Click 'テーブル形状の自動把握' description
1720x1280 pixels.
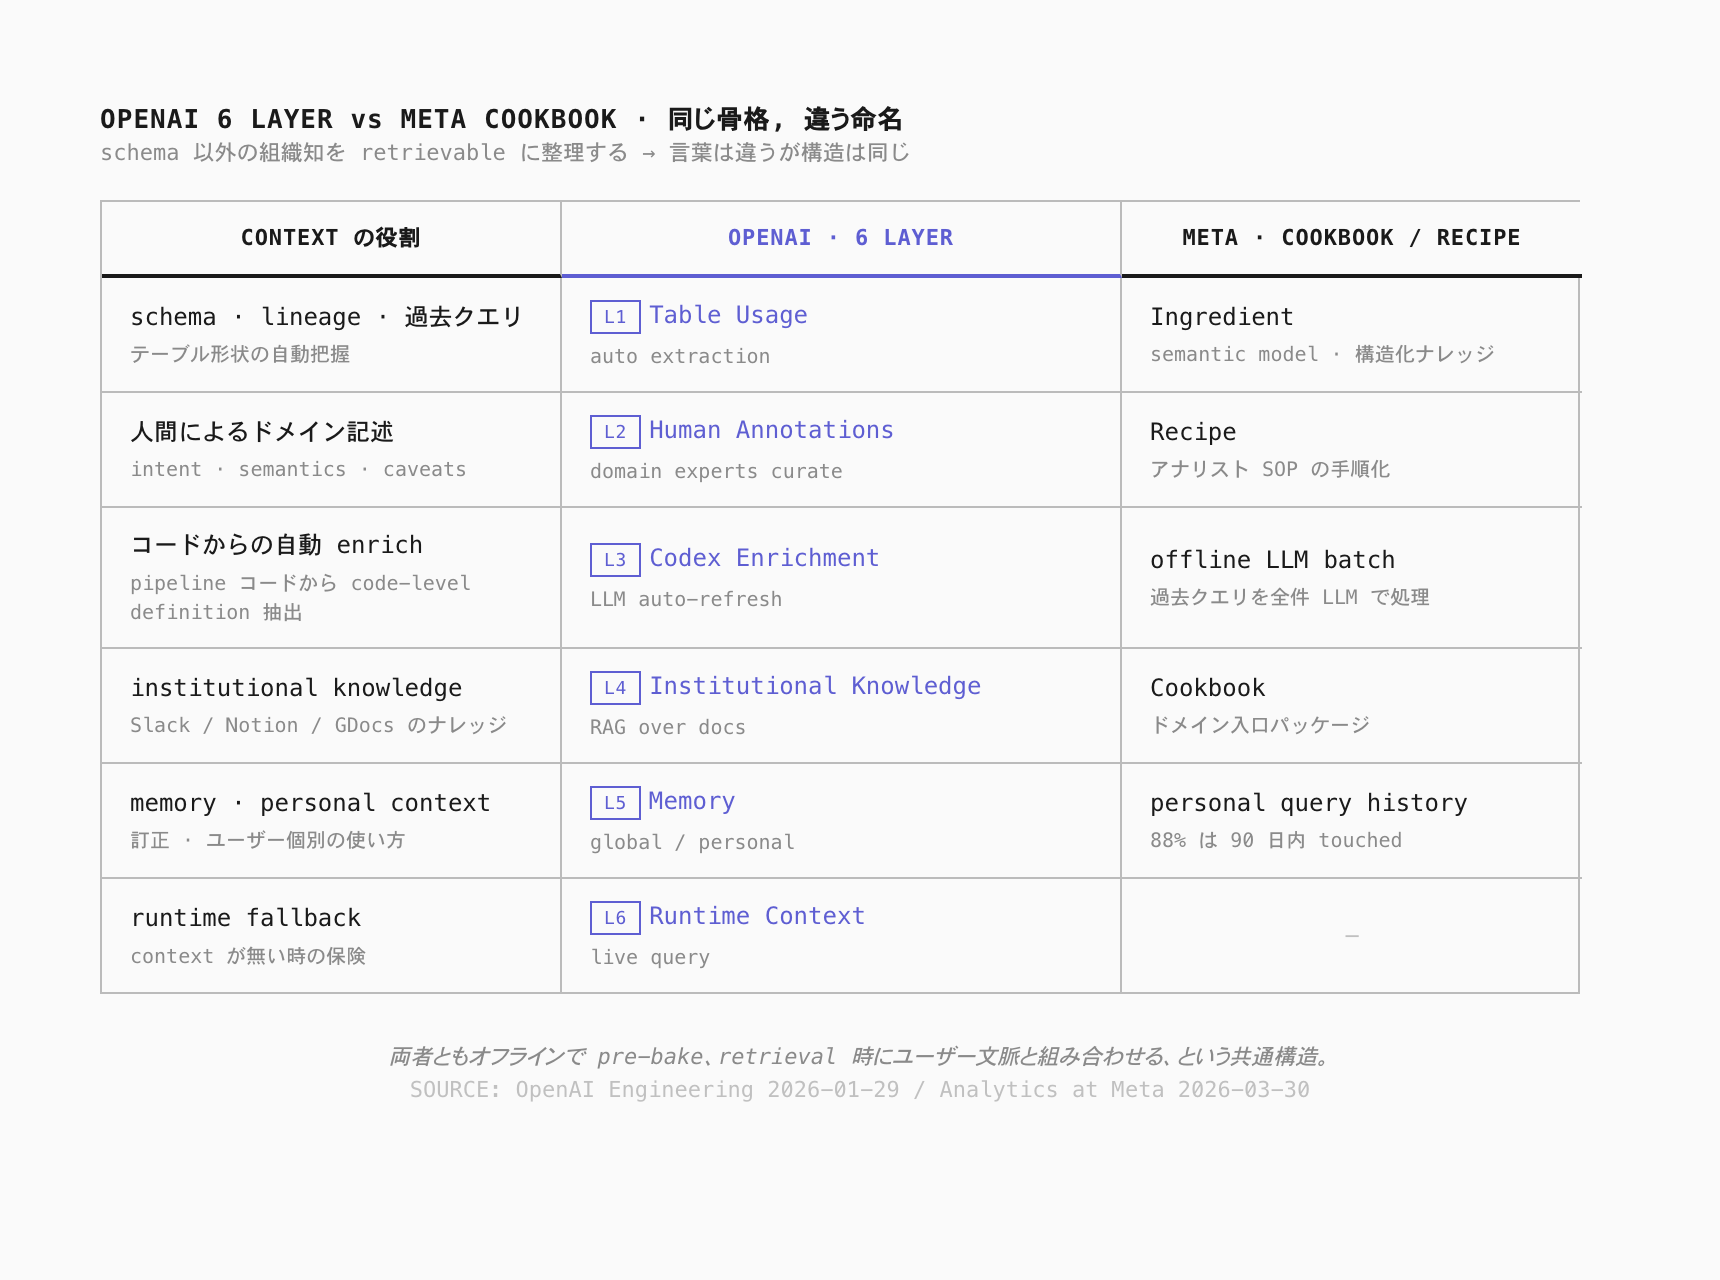pos(240,354)
